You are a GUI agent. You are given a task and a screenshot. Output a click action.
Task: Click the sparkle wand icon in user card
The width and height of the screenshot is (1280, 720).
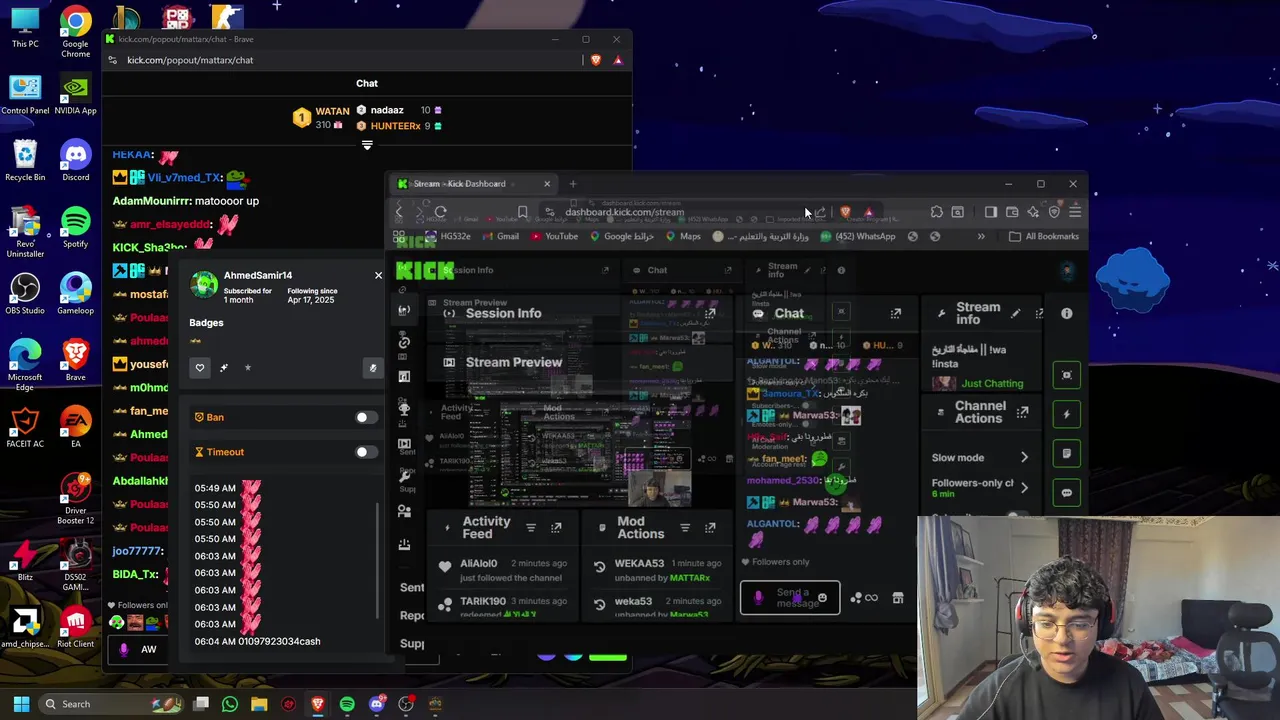pyautogui.click(x=224, y=368)
